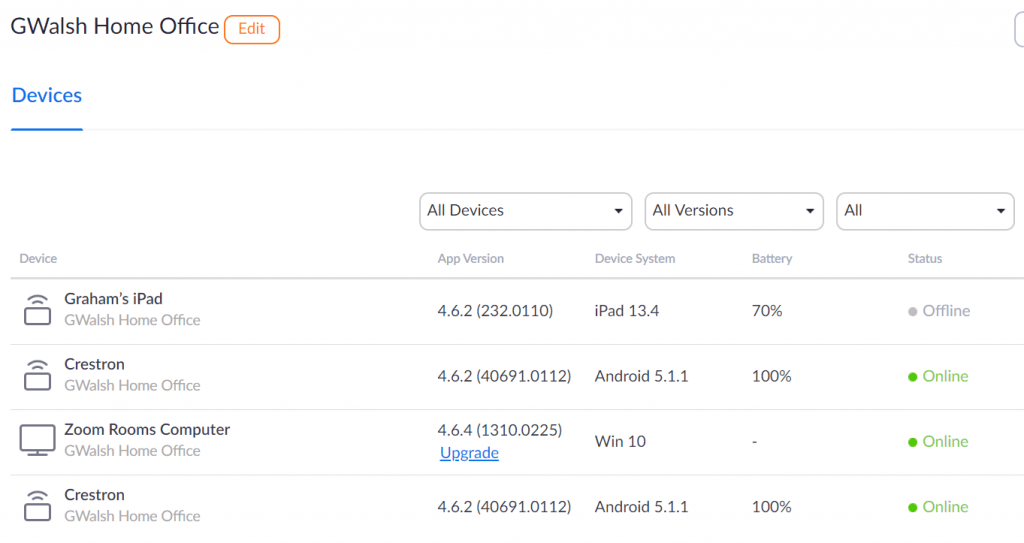The height and width of the screenshot is (543, 1024).
Task: Expand the All status filter dropdown
Action: [925, 211]
